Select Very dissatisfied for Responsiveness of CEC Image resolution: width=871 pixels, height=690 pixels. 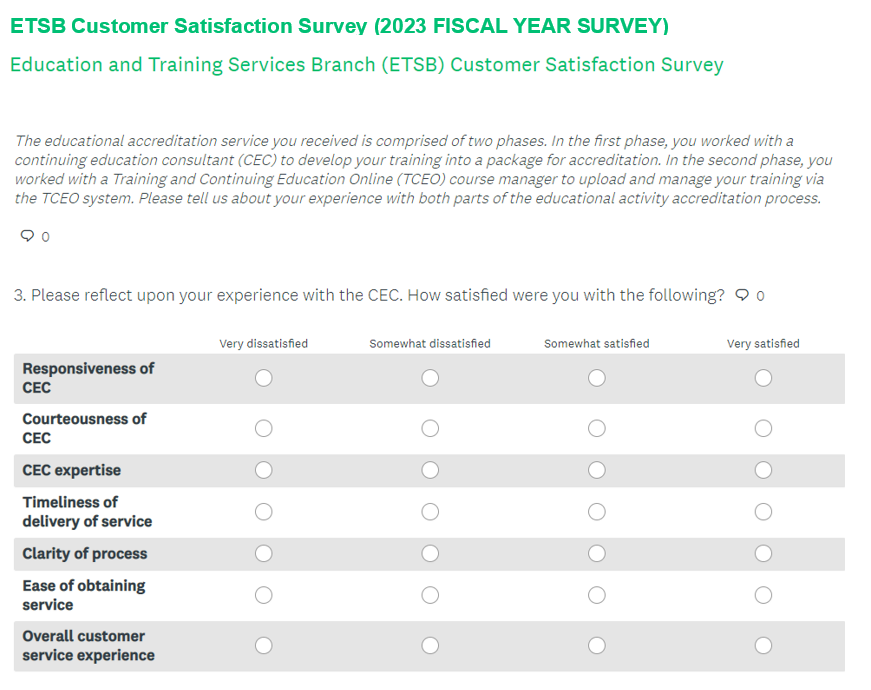(x=263, y=378)
